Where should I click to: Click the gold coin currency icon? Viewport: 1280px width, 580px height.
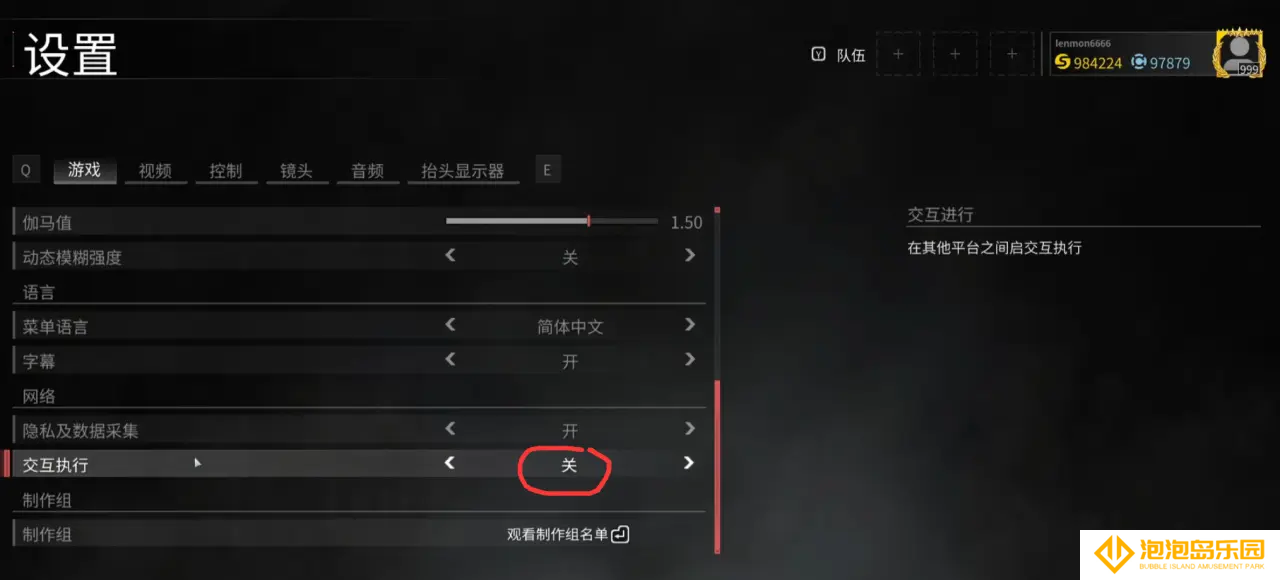click(1062, 62)
